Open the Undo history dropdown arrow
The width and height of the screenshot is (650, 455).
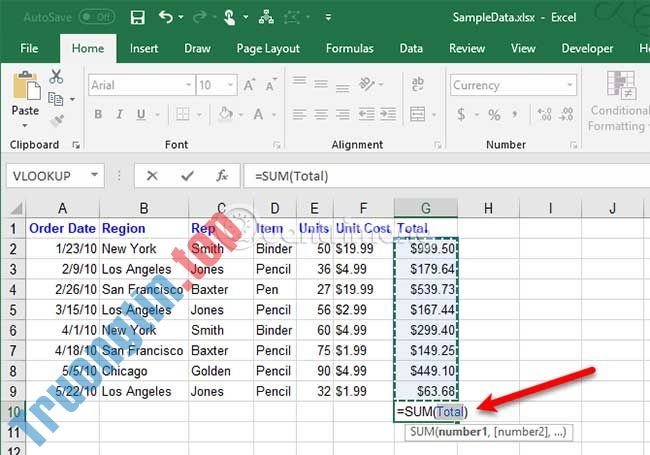(x=181, y=17)
